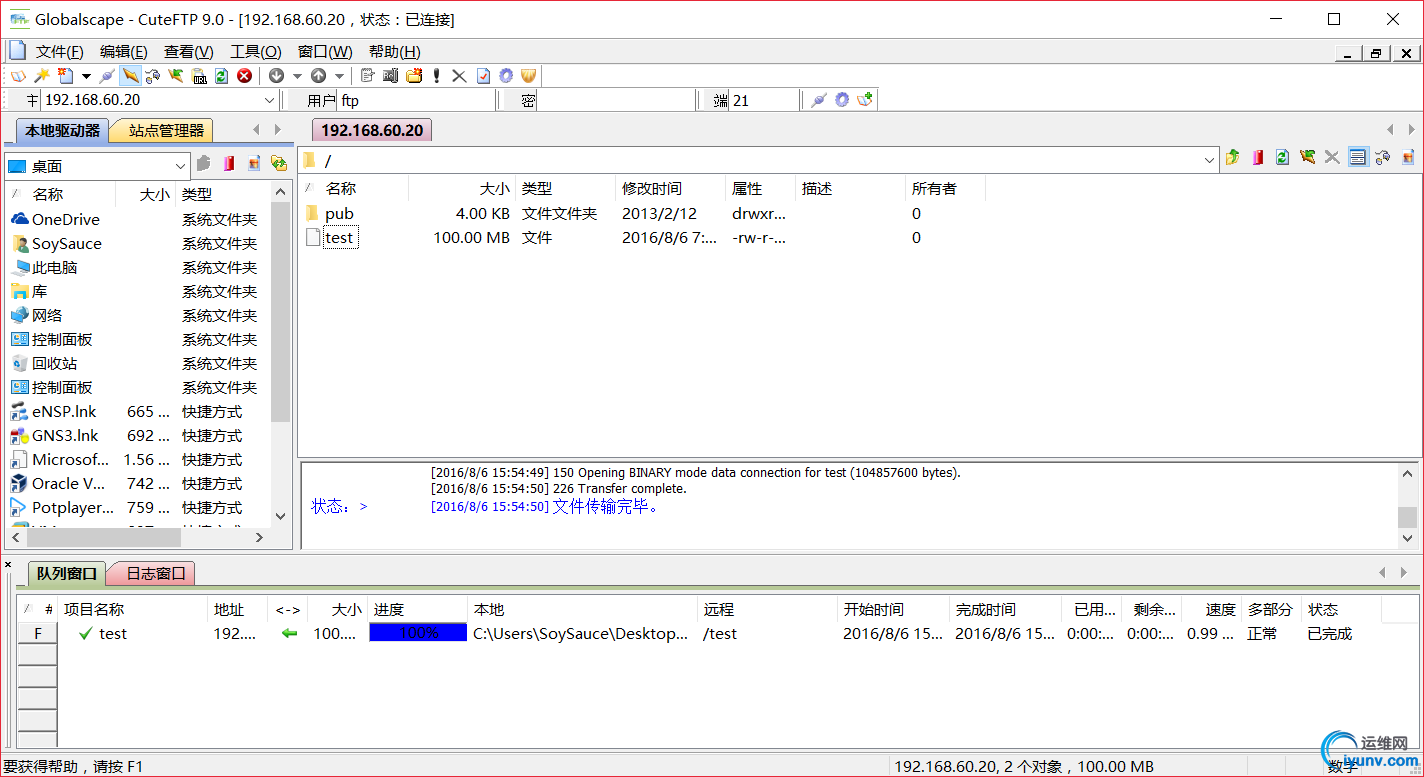Viewport: 1424px width, 777px height.
Task: Click the synchronize folders icon in local pane
Action: coord(279,163)
